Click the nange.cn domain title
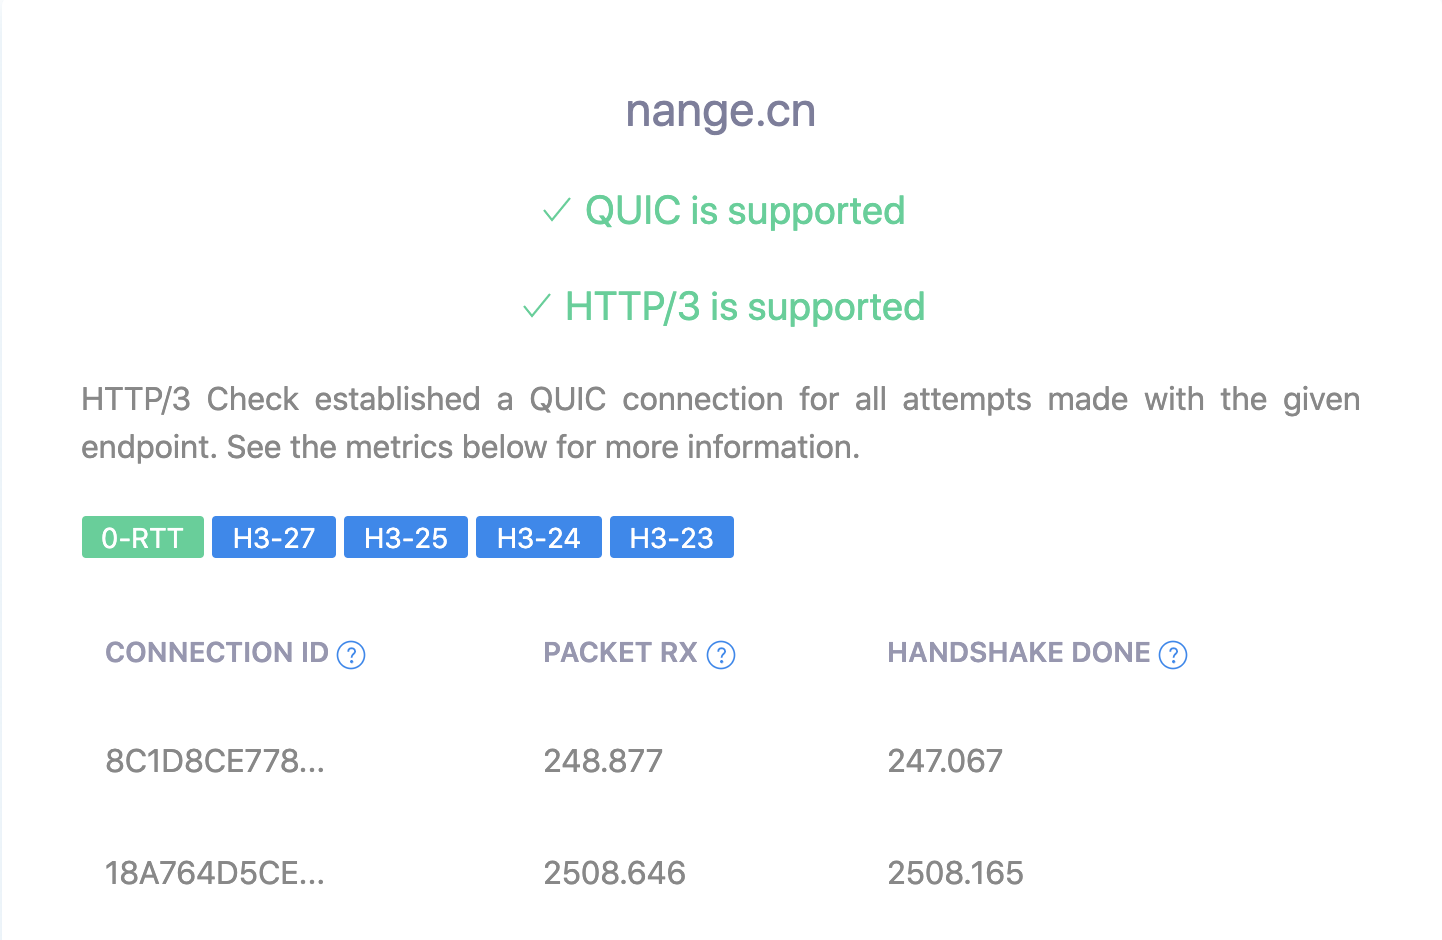 click(720, 111)
